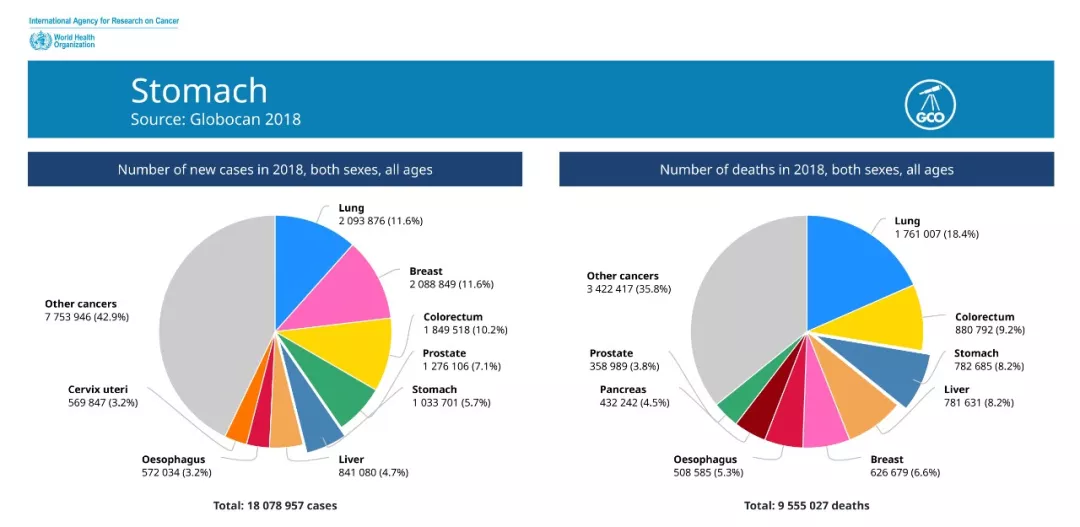This screenshot has height=527, width=1080.
Task: Select the Stomach title heading
Action: (x=199, y=90)
